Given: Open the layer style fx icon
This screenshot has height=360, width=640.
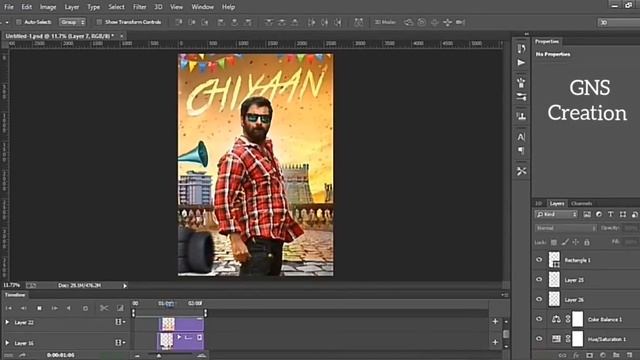Looking at the screenshot, I should coord(576,356).
